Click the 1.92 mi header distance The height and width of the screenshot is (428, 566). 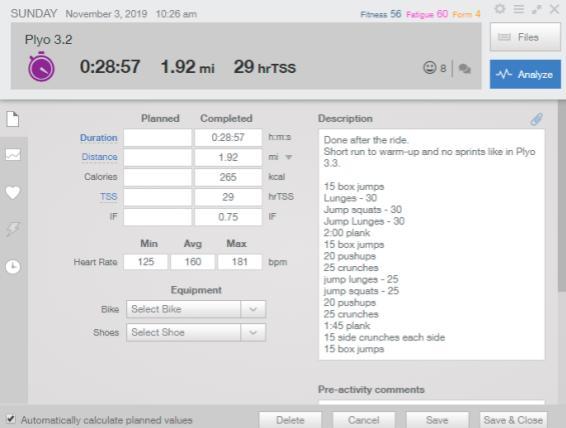click(x=187, y=67)
